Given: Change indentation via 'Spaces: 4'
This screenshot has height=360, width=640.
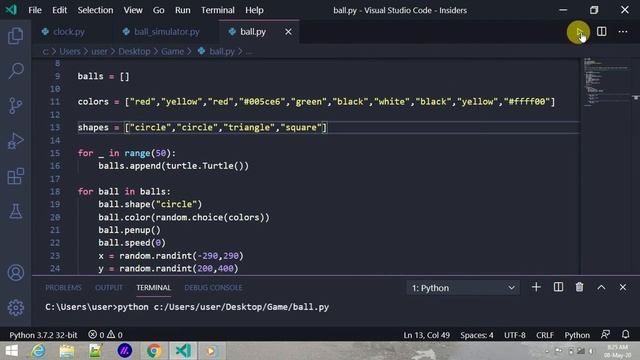Looking at the screenshot, I should [x=477, y=335].
